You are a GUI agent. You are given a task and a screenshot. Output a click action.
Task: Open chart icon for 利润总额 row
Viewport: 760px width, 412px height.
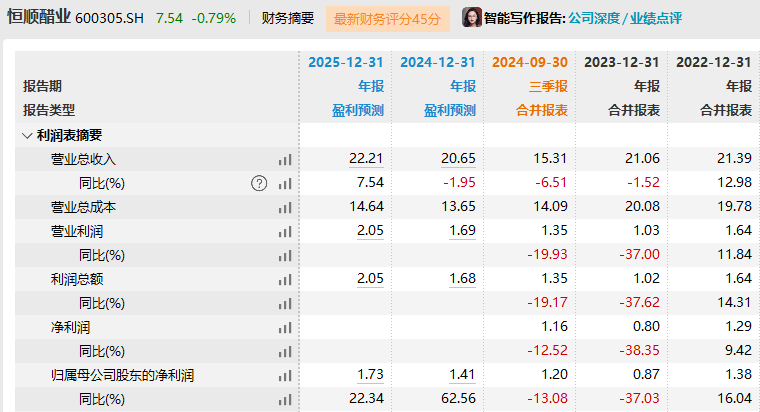pyautogui.click(x=285, y=280)
